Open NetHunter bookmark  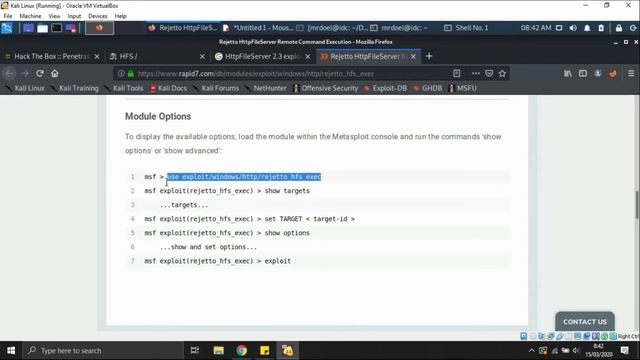pyautogui.click(x=265, y=88)
